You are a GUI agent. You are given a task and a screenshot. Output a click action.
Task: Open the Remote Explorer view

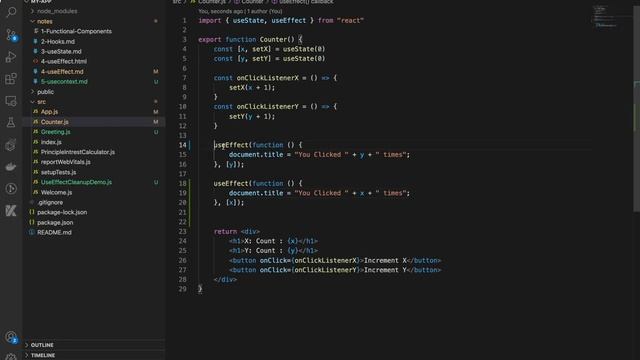(x=11, y=101)
